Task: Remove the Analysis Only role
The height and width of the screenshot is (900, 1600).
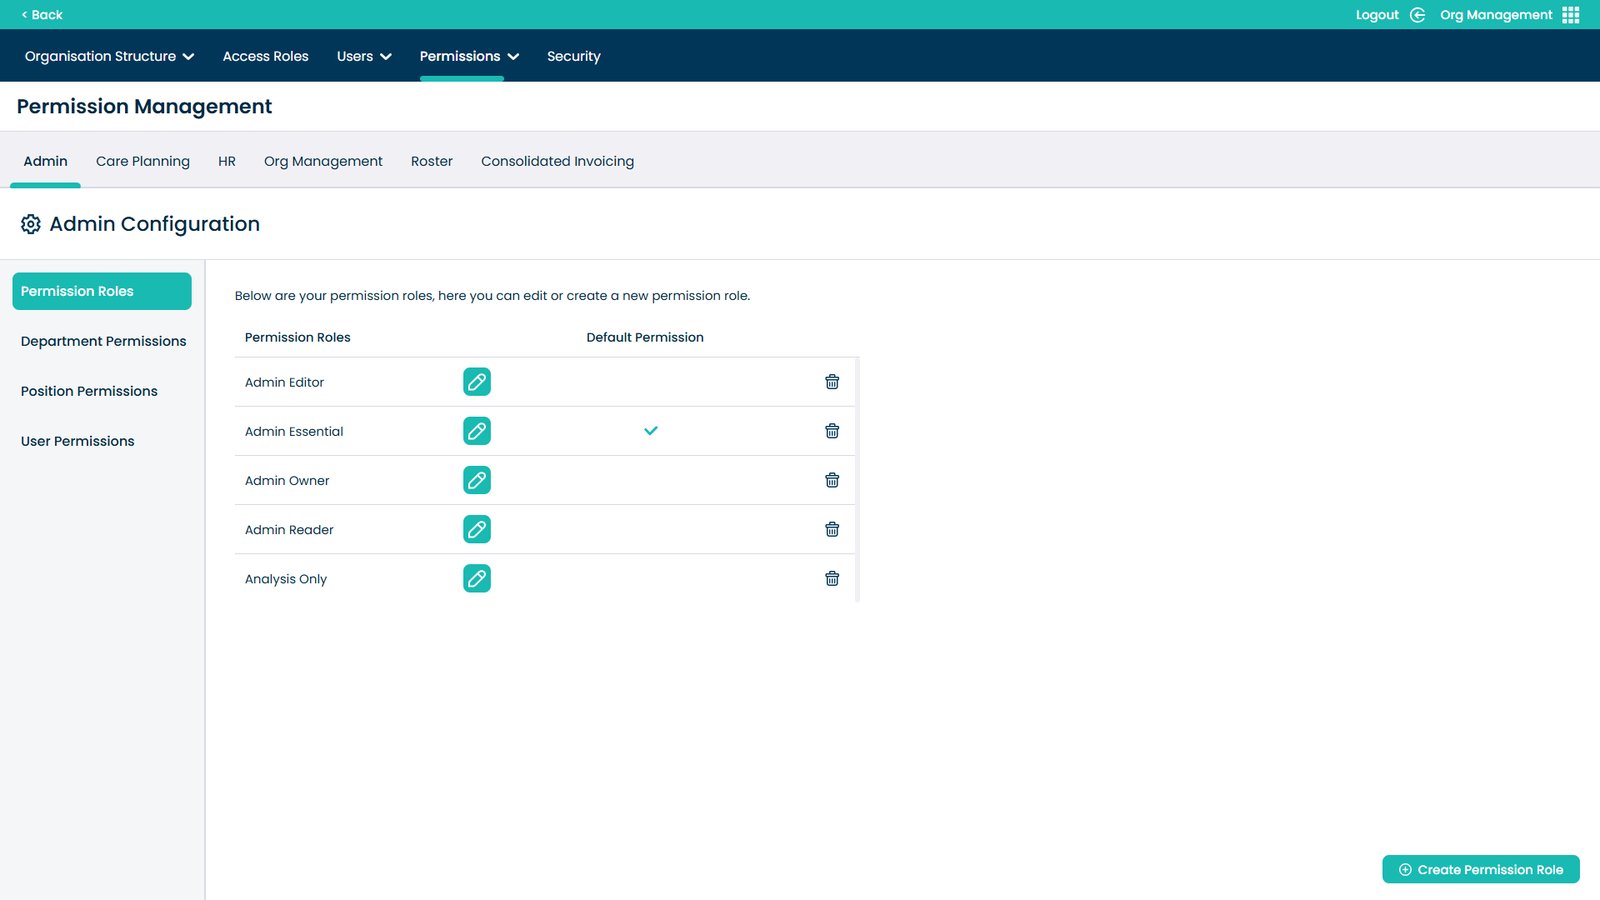Action: tap(831, 579)
